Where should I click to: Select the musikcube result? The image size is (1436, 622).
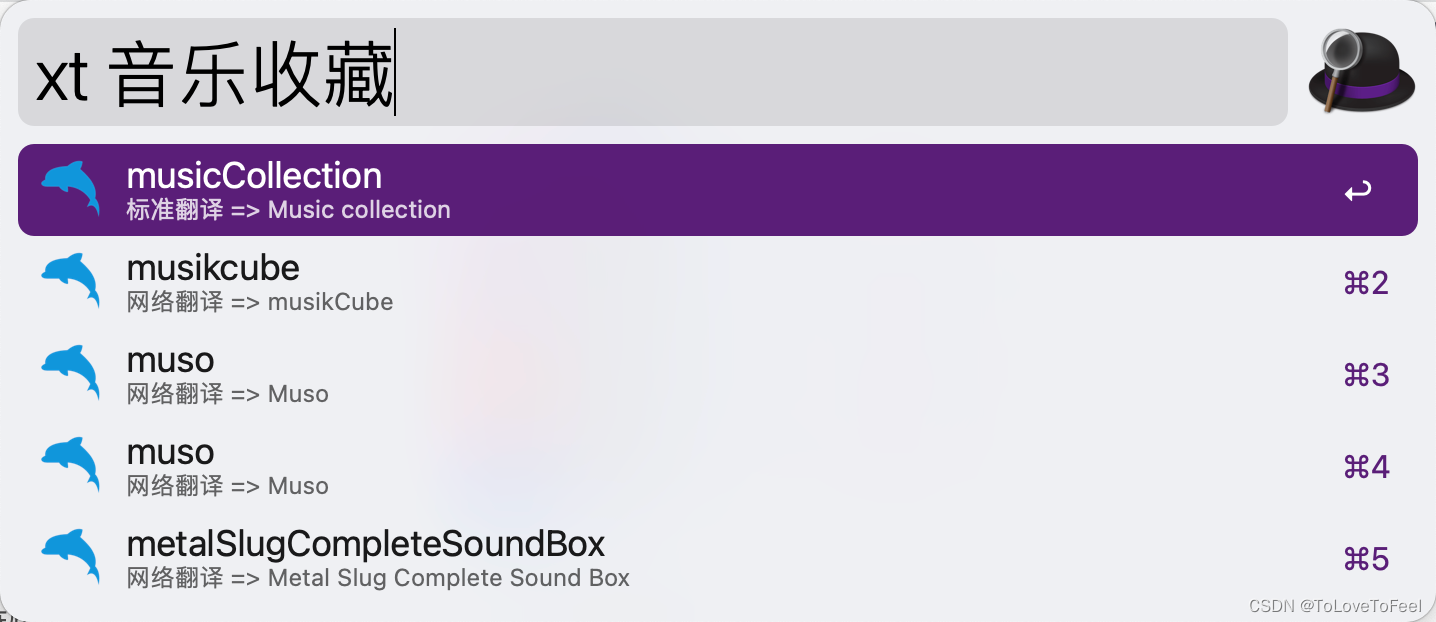[x=718, y=282]
